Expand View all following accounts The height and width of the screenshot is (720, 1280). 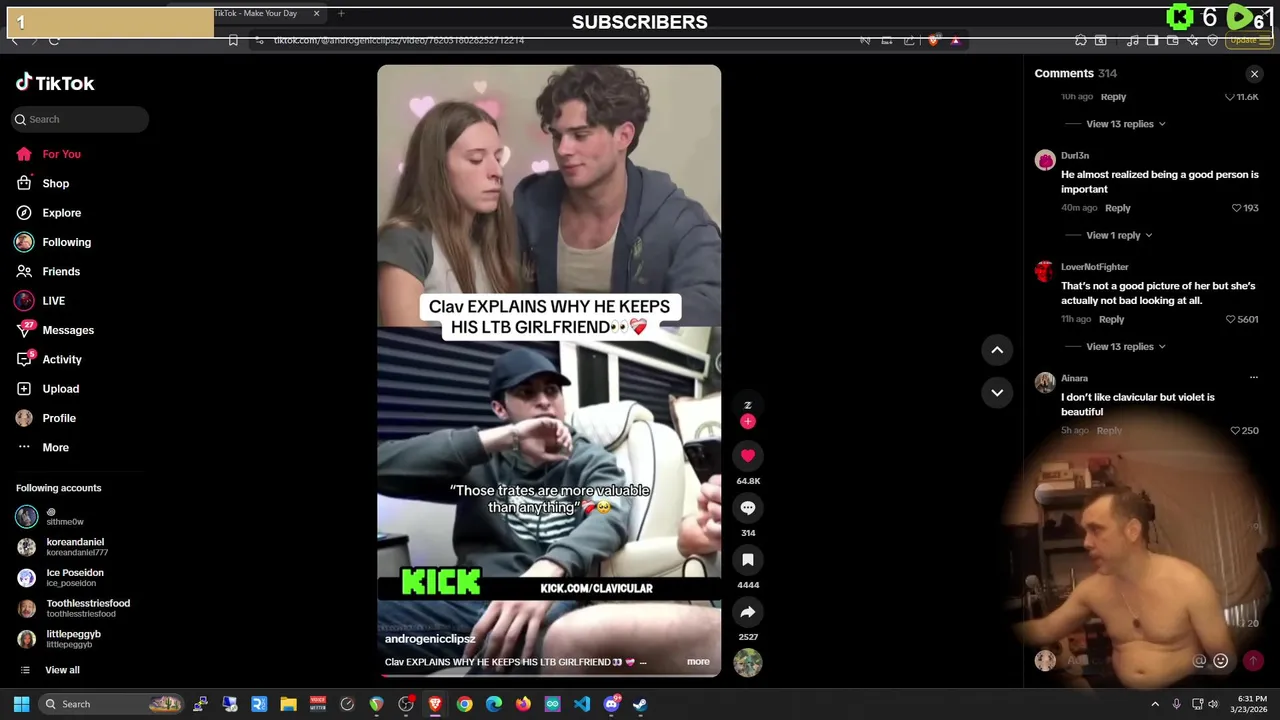click(62, 670)
